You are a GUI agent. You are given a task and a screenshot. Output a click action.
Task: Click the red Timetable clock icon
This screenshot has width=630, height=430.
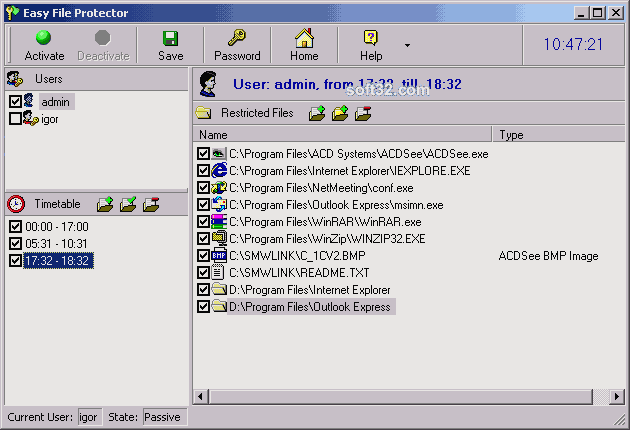[x=16, y=204]
